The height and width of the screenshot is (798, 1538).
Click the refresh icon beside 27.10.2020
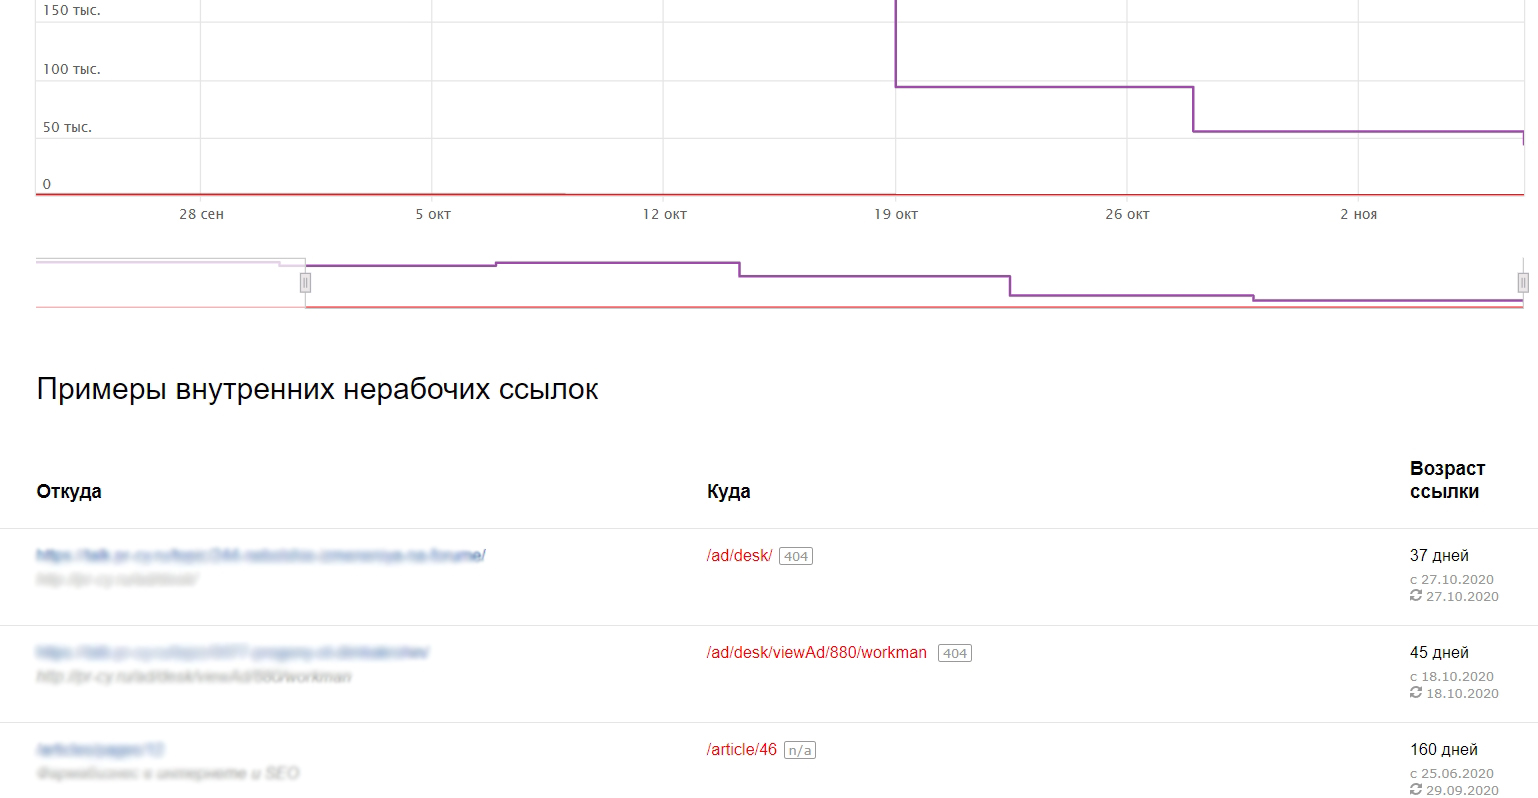tap(1416, 596)
